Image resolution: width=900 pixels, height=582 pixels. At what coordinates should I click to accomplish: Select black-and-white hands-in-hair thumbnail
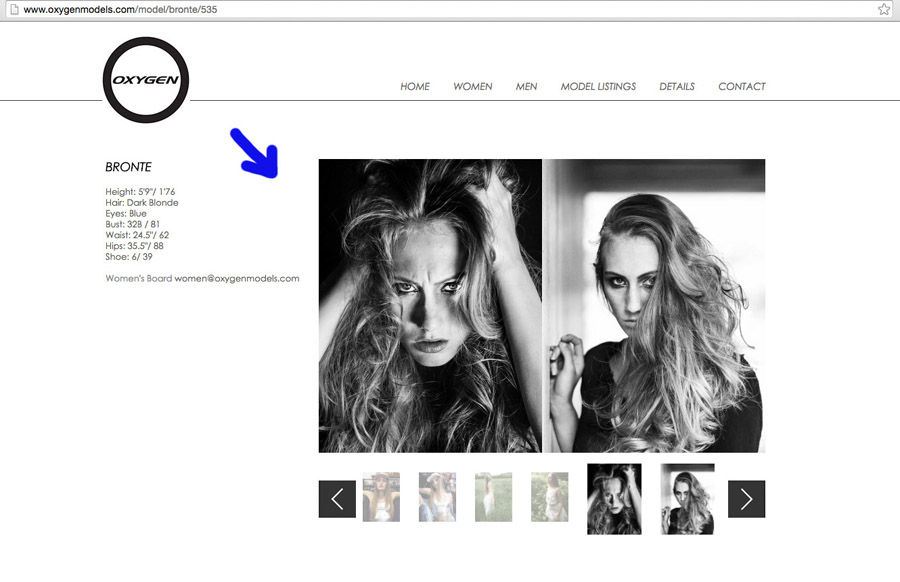pyautogui.click(x=614, y=499)
